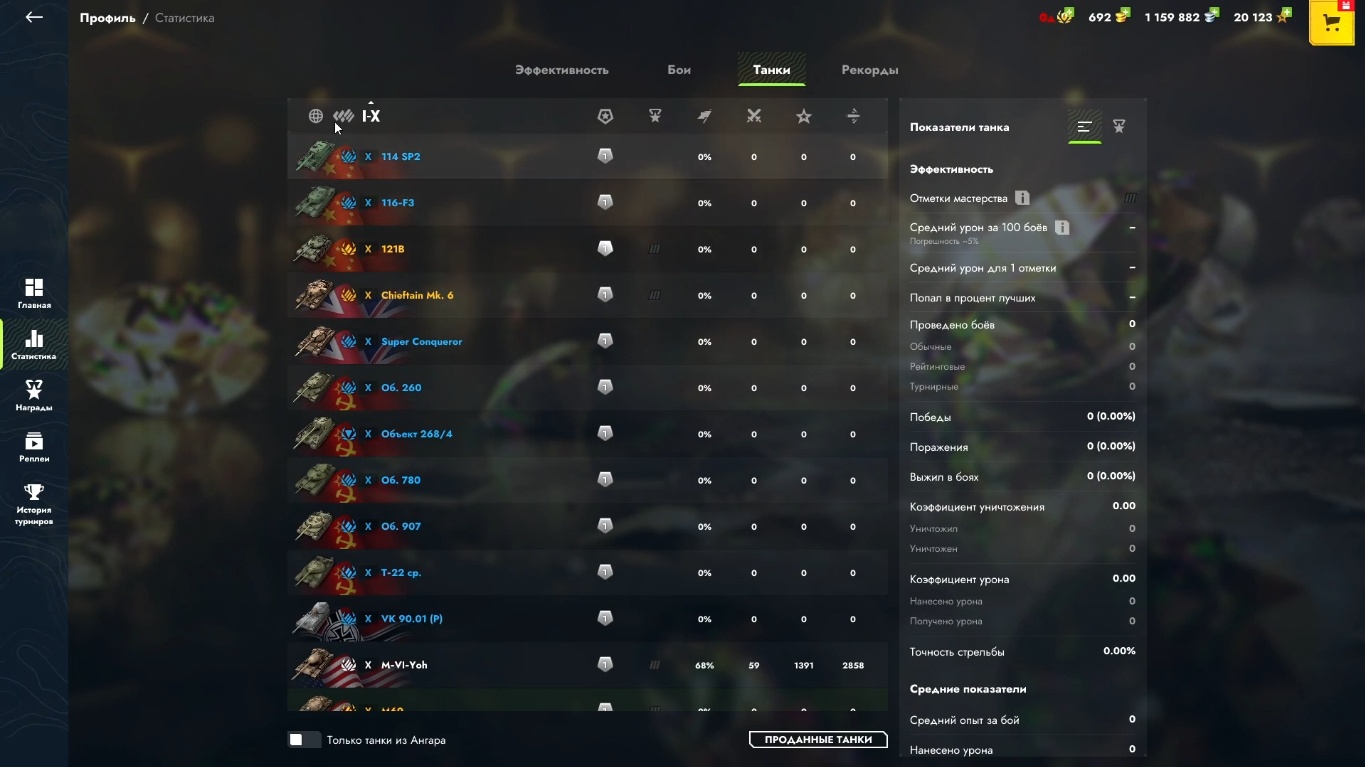Switch to the Рекорды tab
This screenshot has width=1365, height=767.
click(x=870, y=70)
